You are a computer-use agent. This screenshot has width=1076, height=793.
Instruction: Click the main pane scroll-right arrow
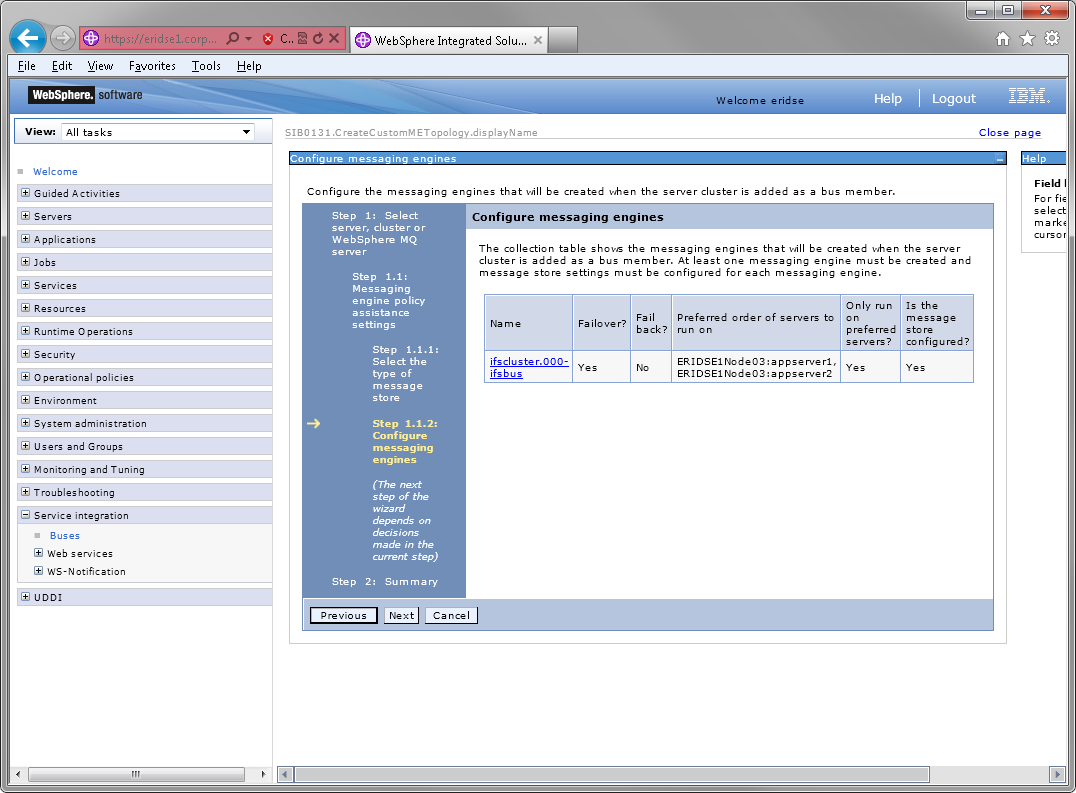(x=1057, y=774)
